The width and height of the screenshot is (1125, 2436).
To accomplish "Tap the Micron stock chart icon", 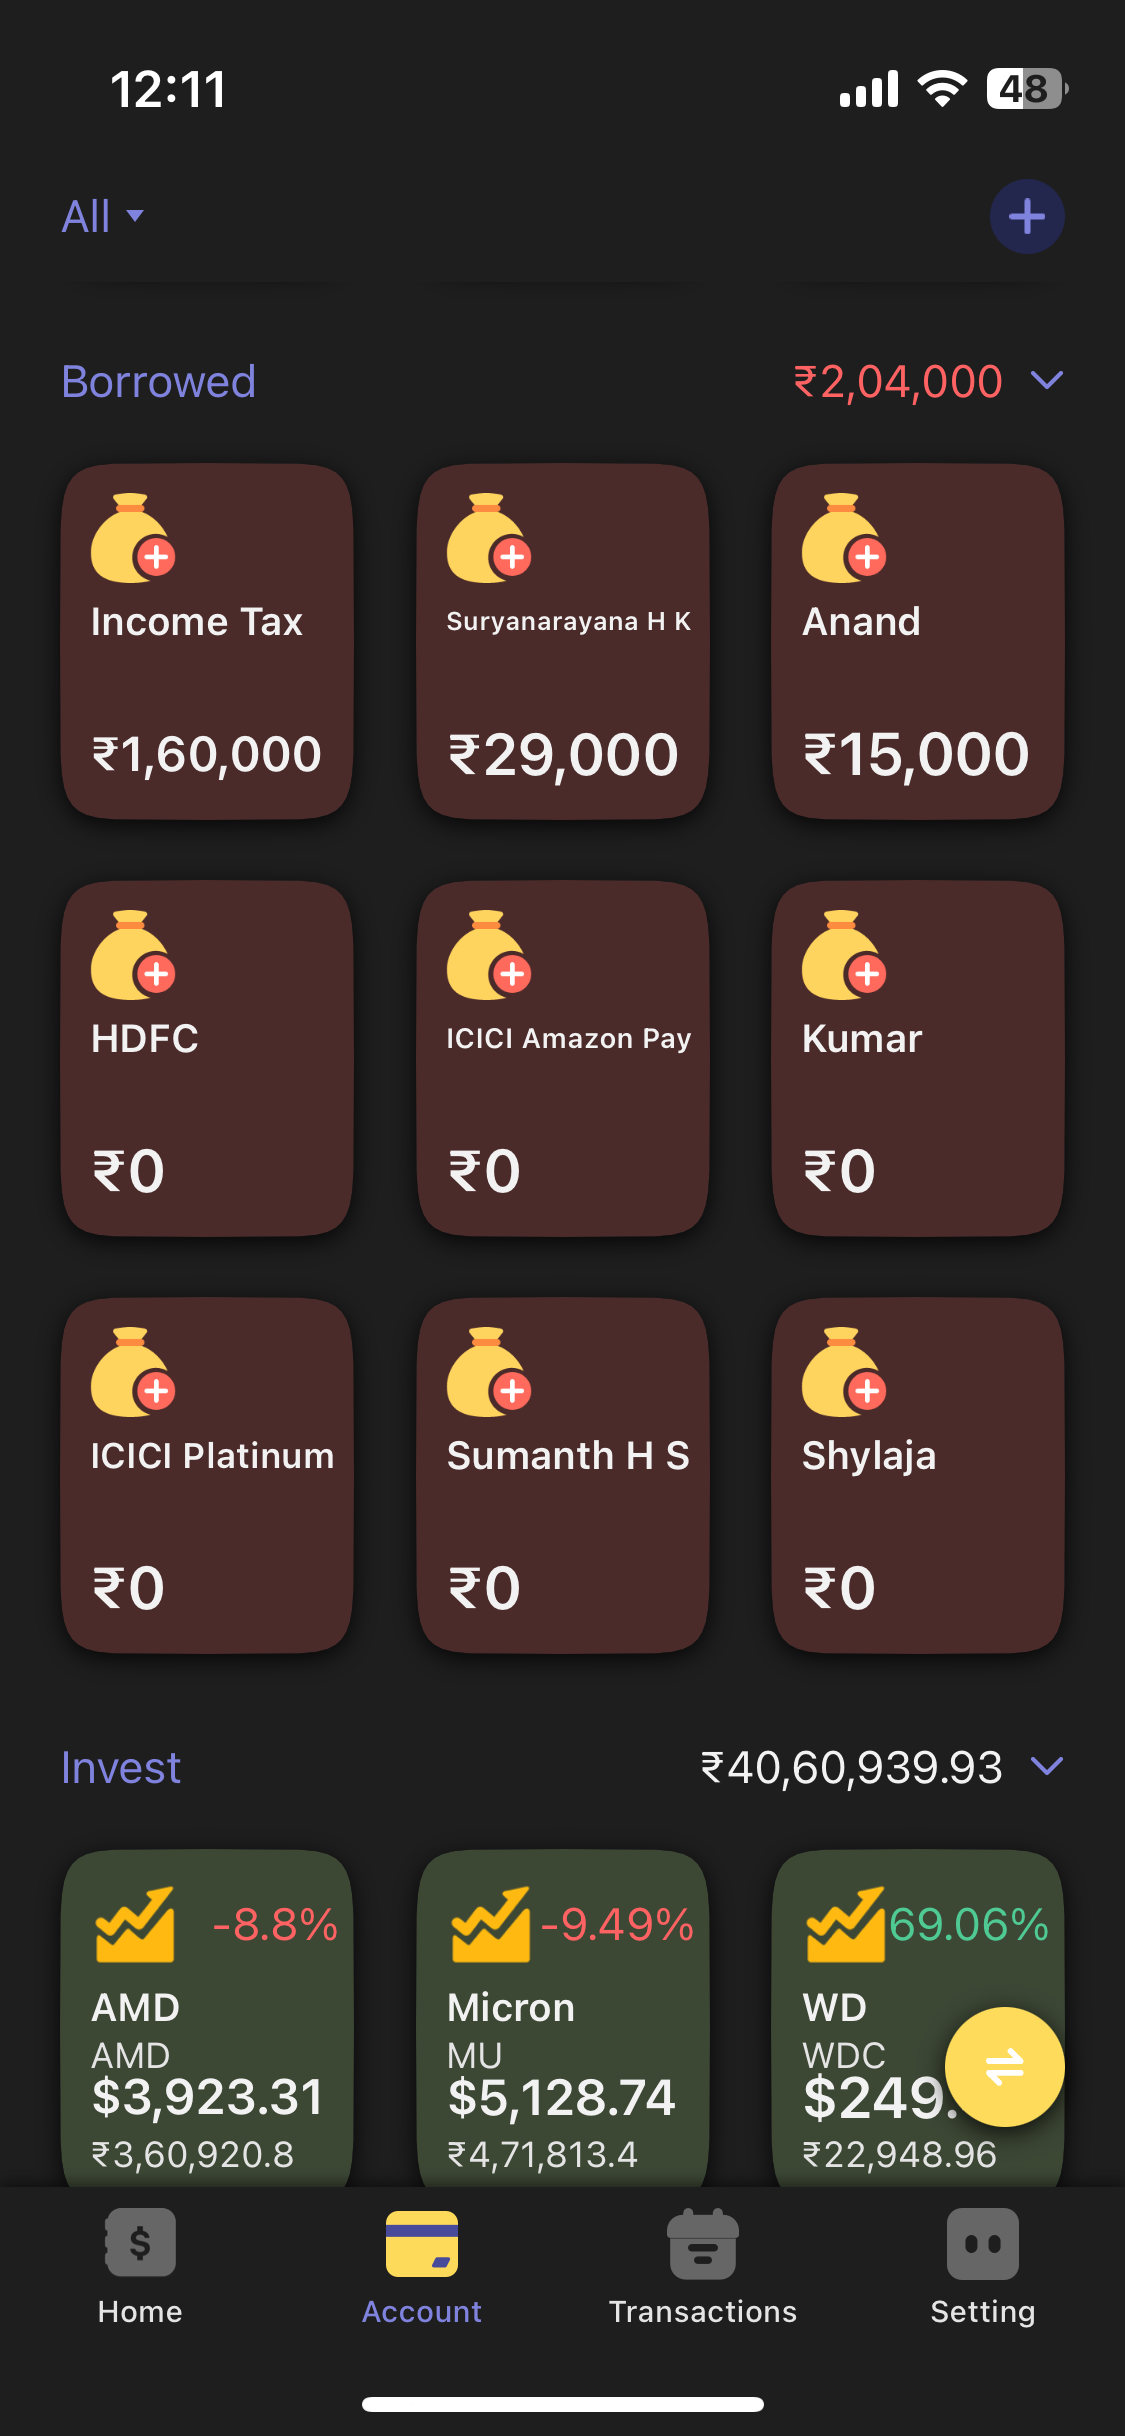I will [490, 1924].
